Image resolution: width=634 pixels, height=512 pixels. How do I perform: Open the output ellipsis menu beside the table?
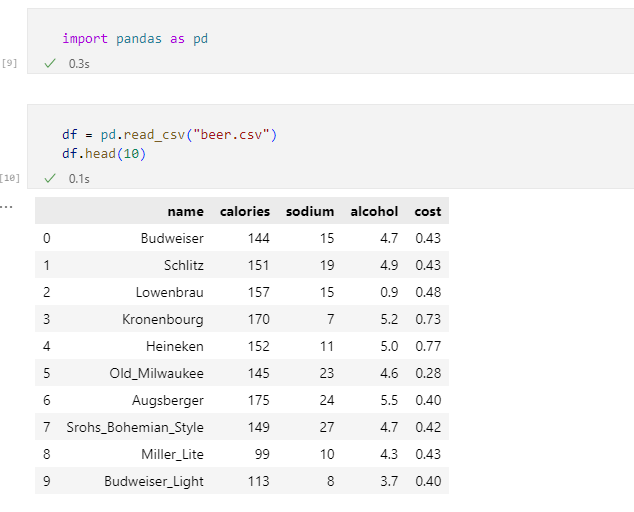[x=7, y=206]
